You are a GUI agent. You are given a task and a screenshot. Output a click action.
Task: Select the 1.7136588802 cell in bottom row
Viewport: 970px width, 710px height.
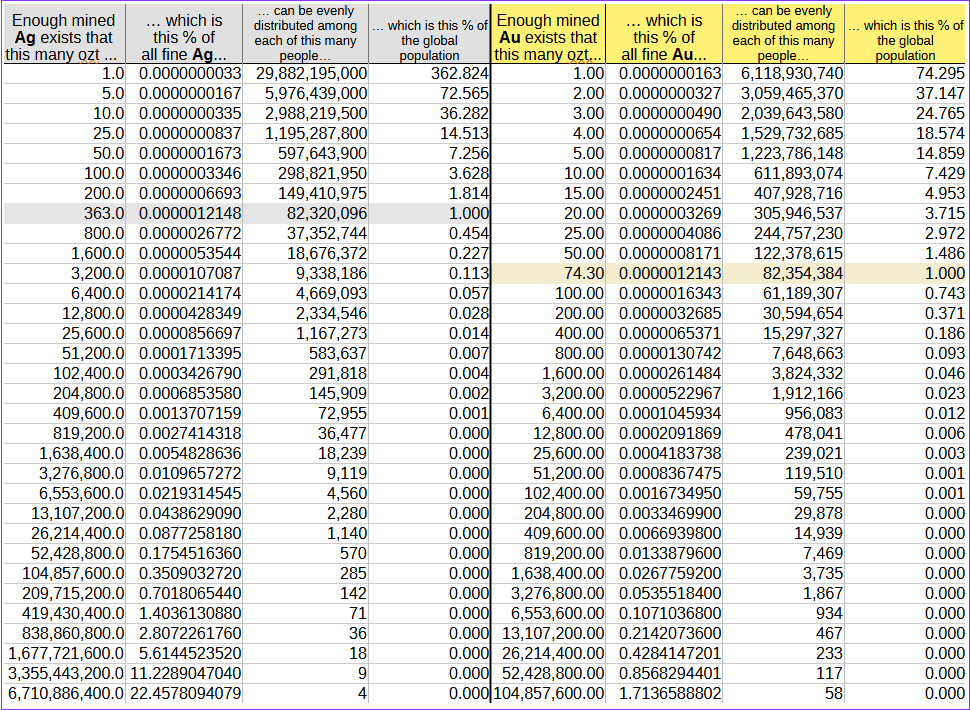coord(664,693)
